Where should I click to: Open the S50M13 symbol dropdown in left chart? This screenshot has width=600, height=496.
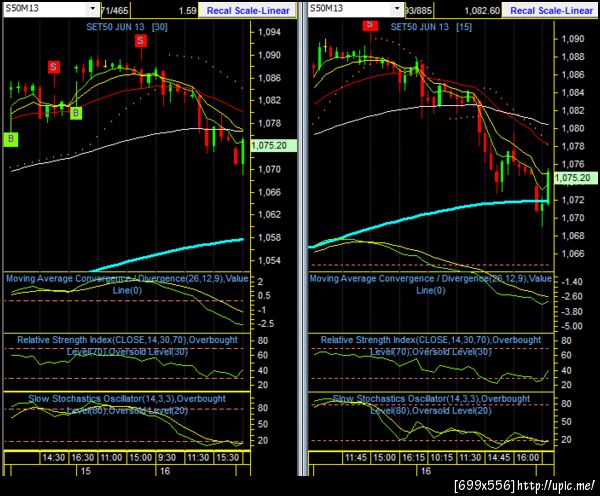click(x=93, y=8)
